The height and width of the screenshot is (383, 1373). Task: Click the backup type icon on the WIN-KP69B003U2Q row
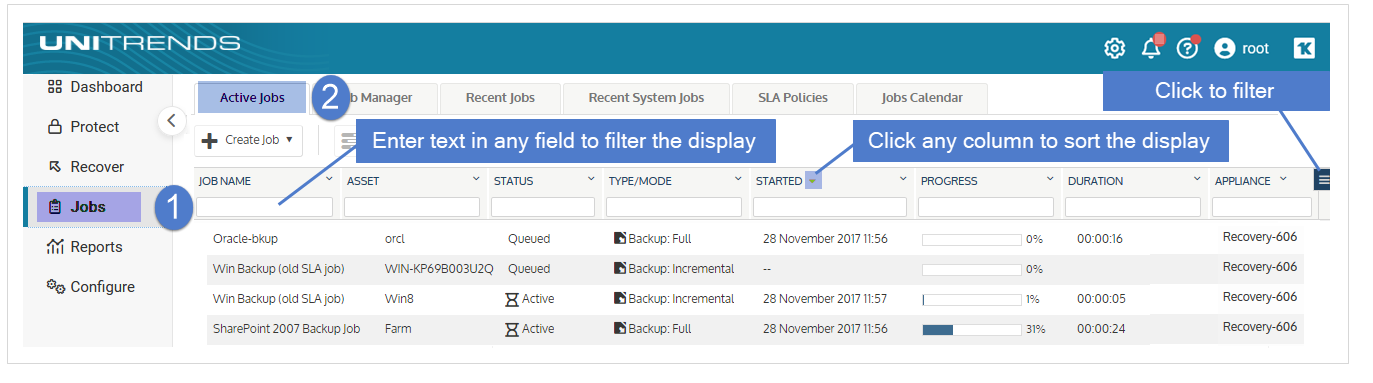click(619, 269)
